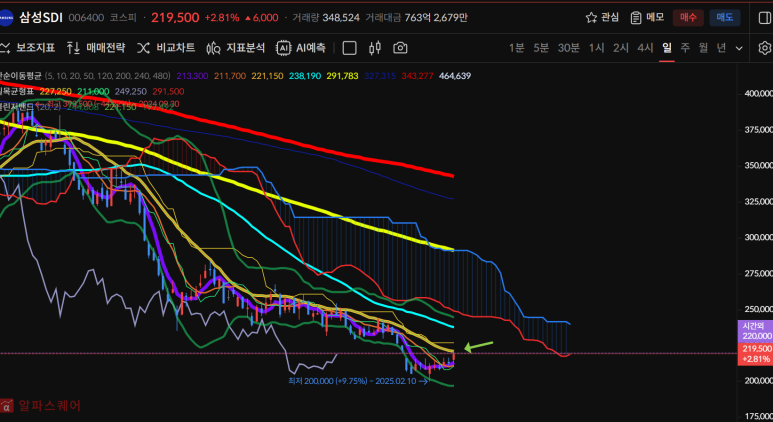Click the 코스피 market label
This screenshot has width=773, height=422.
(122, 18)
